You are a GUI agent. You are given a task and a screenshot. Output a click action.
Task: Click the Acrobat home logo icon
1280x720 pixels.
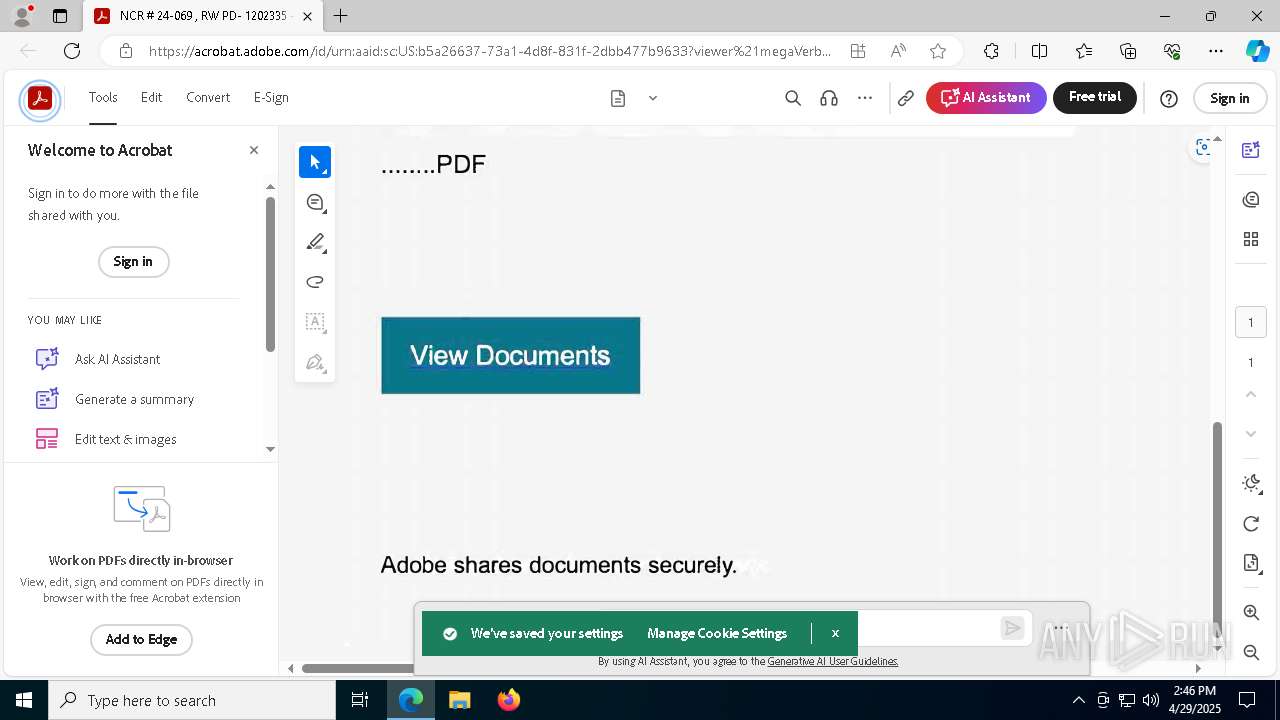40,99
